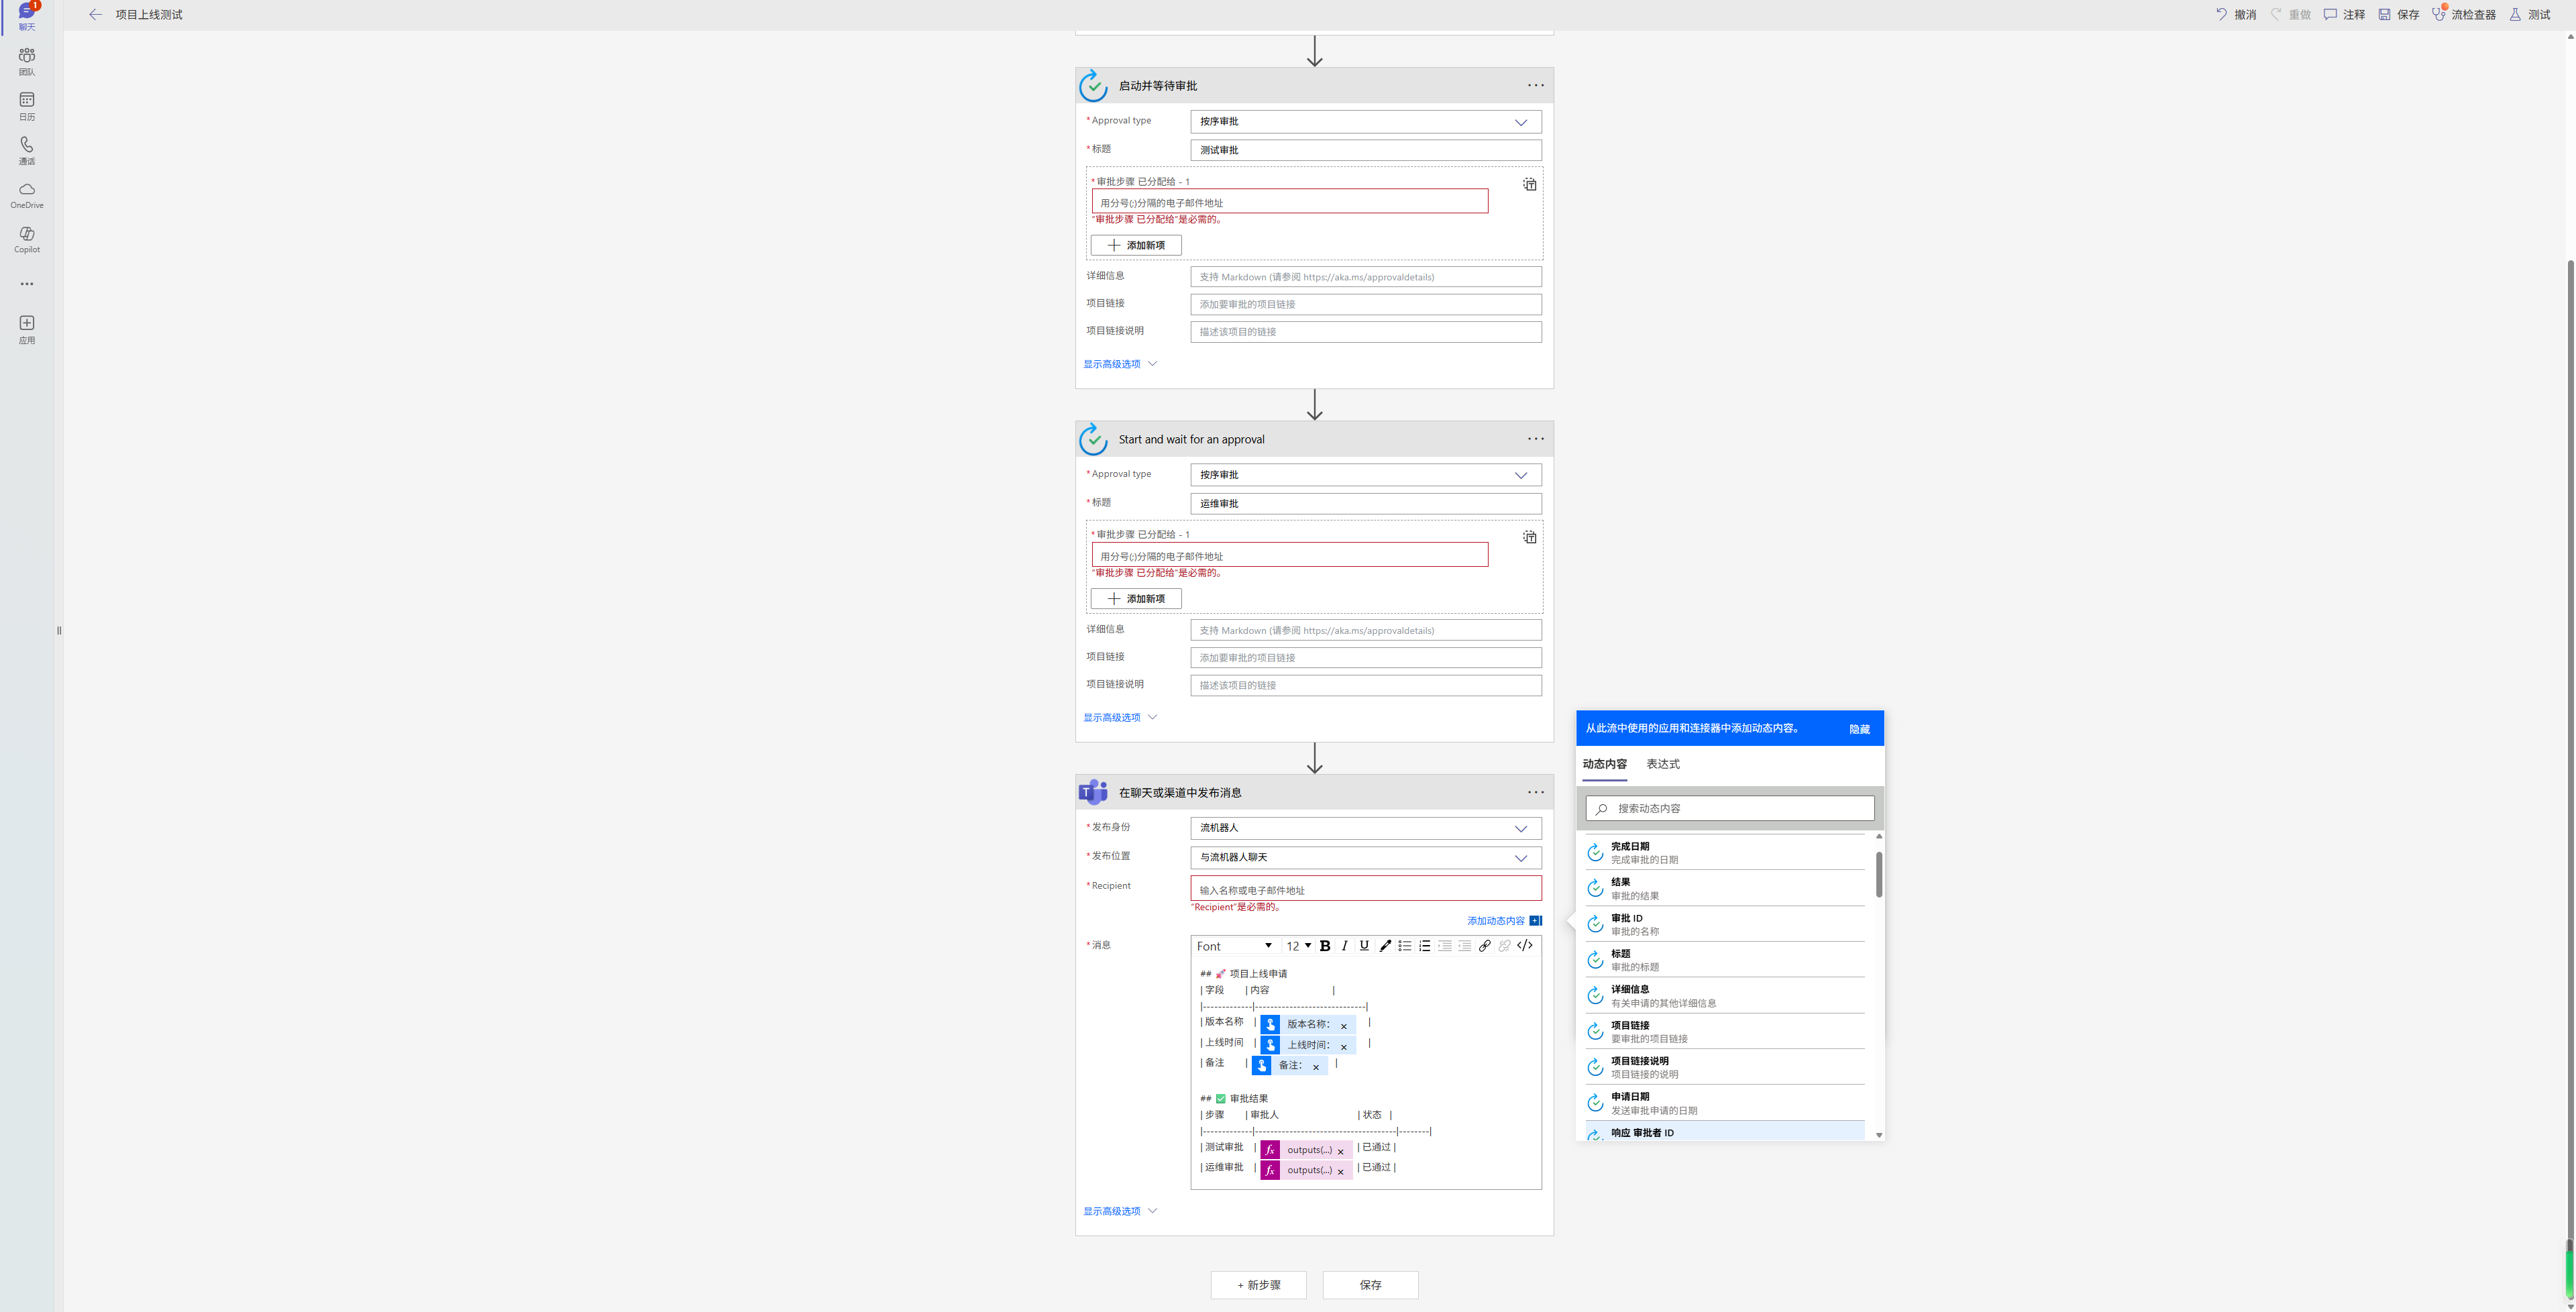Click the font color pen icon
2576x1312 pixels.
click(x=1385, y=946)
